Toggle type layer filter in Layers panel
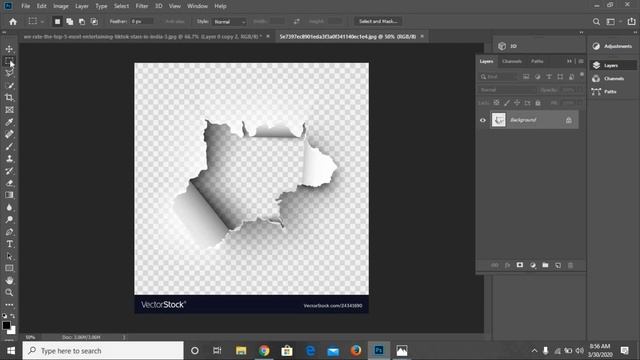 tap(549, 77)
